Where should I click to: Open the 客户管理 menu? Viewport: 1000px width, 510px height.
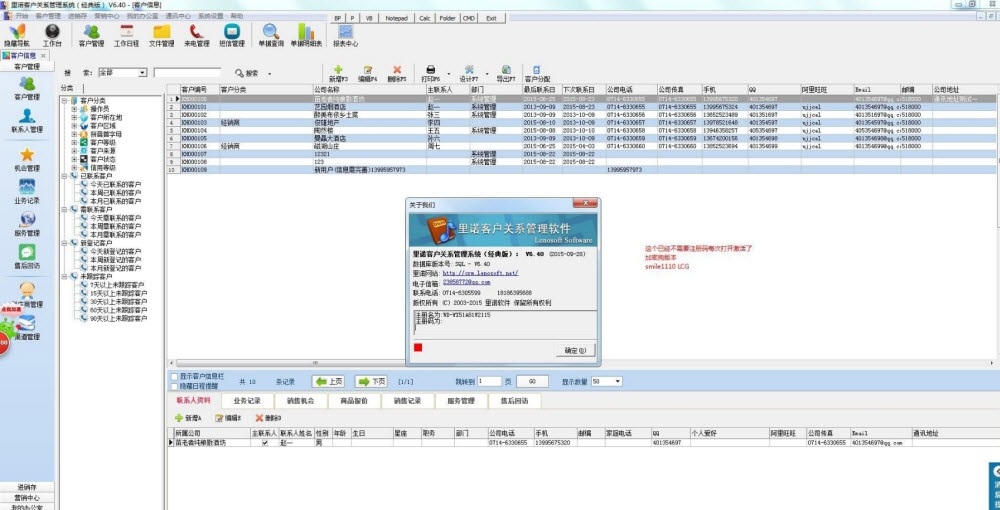48,15
